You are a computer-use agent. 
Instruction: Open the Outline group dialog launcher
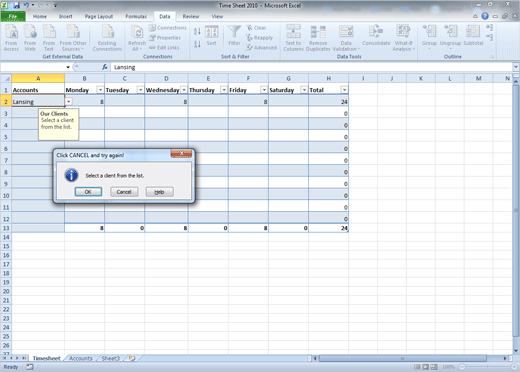[x=492, y=57]
